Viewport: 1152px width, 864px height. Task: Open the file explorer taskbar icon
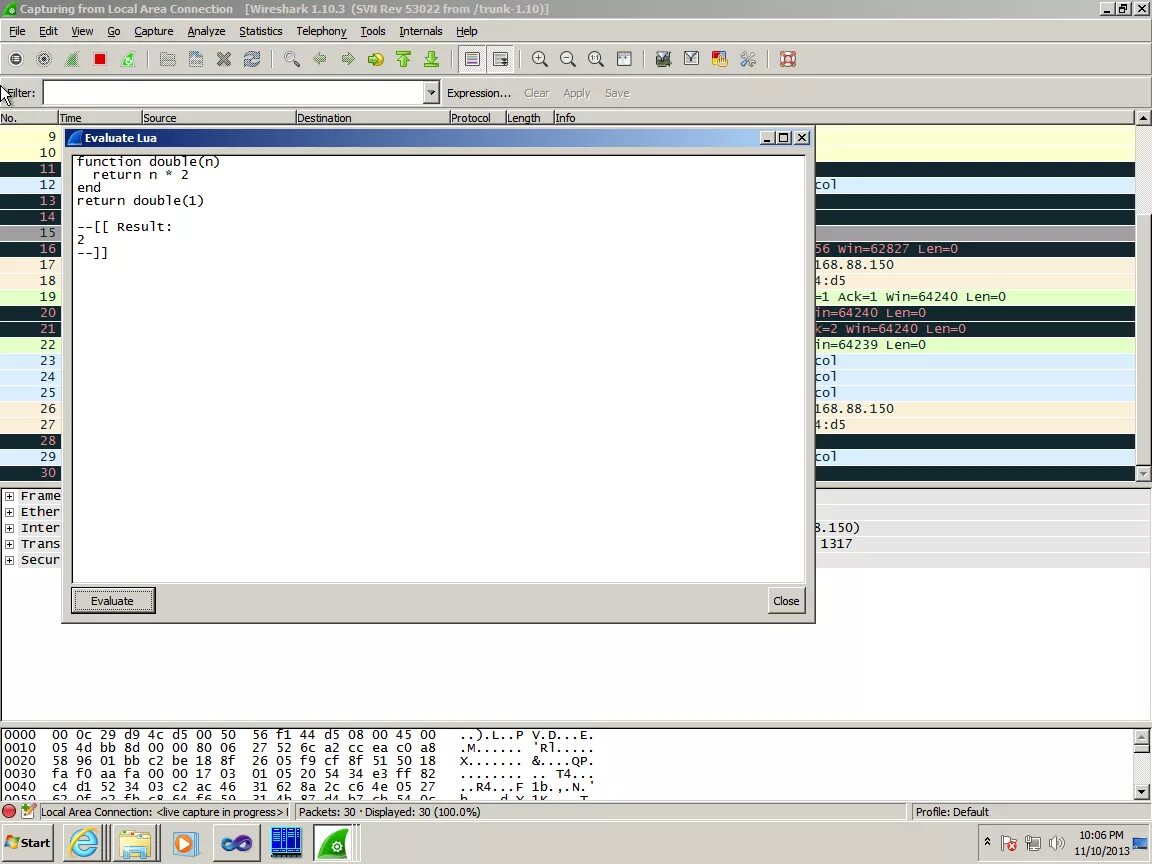coord(135,842)
